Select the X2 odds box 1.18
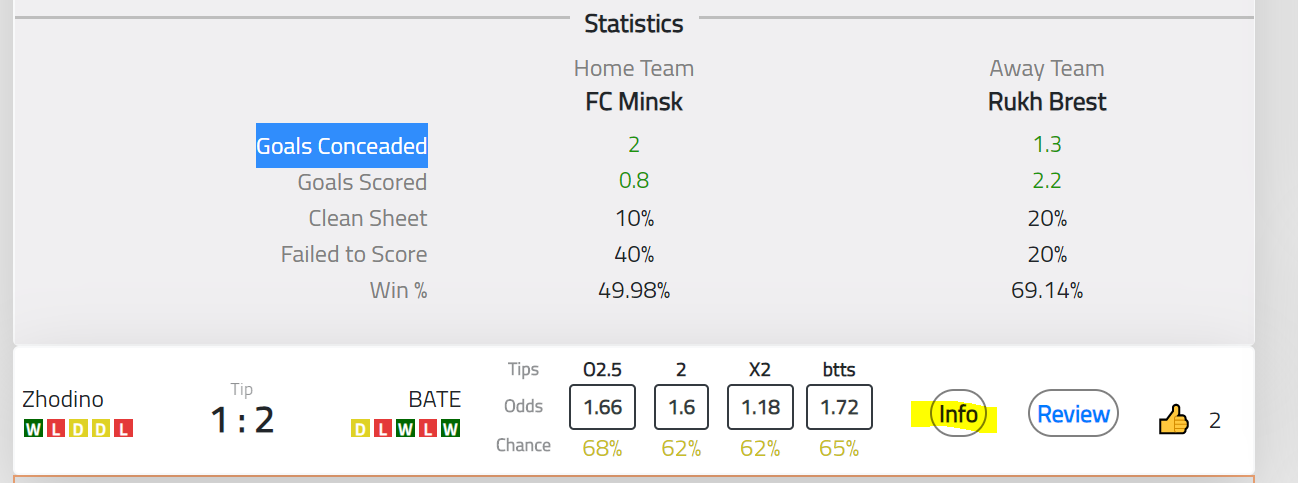Screen dimensions: 1298x483 click(760, 407)
